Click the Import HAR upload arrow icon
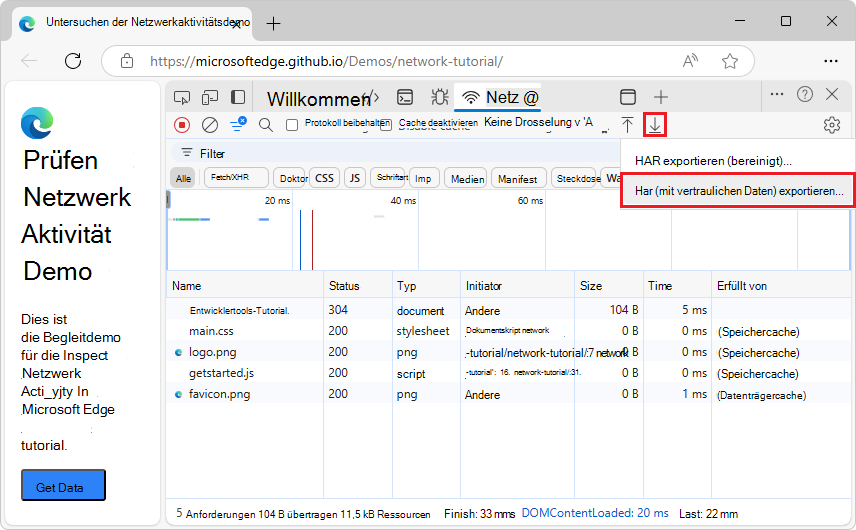 (x=627, y=125)
